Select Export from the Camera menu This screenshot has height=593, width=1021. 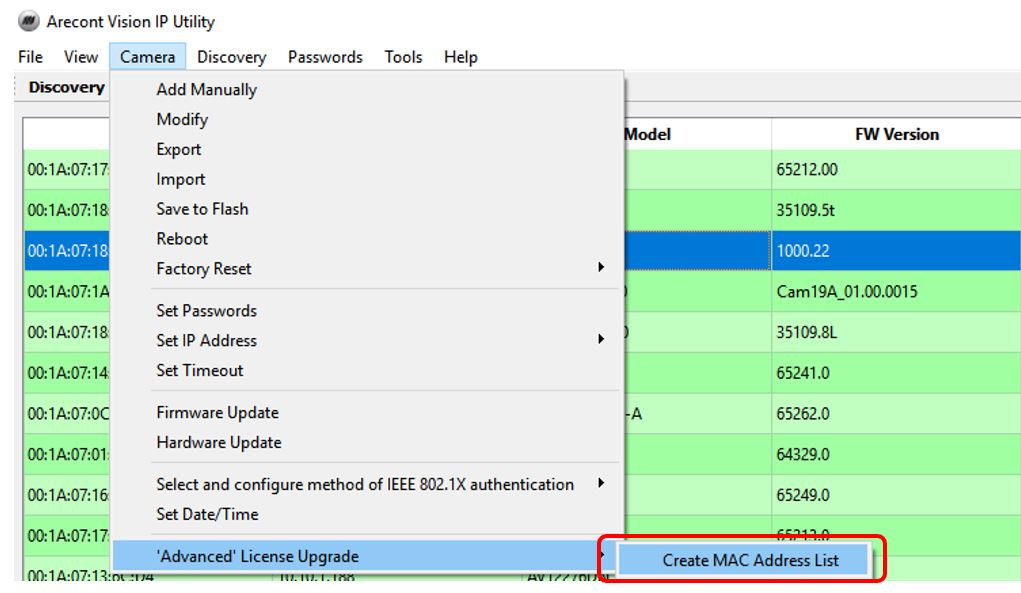(181, 149)
